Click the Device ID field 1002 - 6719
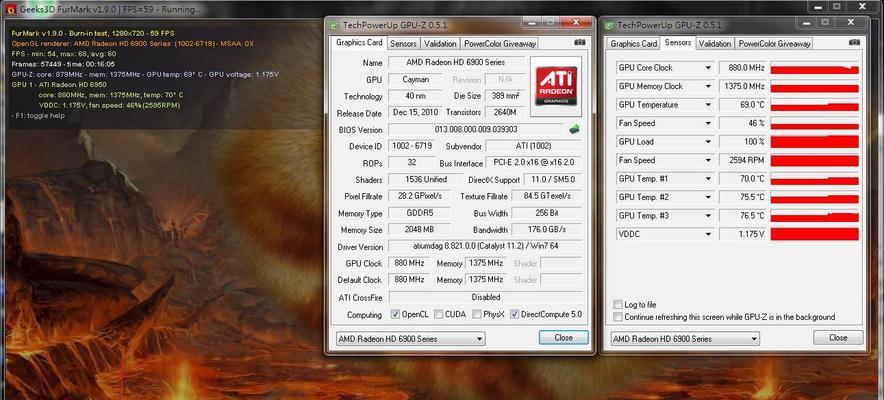The image size is (884, 400). pos(414,146)
